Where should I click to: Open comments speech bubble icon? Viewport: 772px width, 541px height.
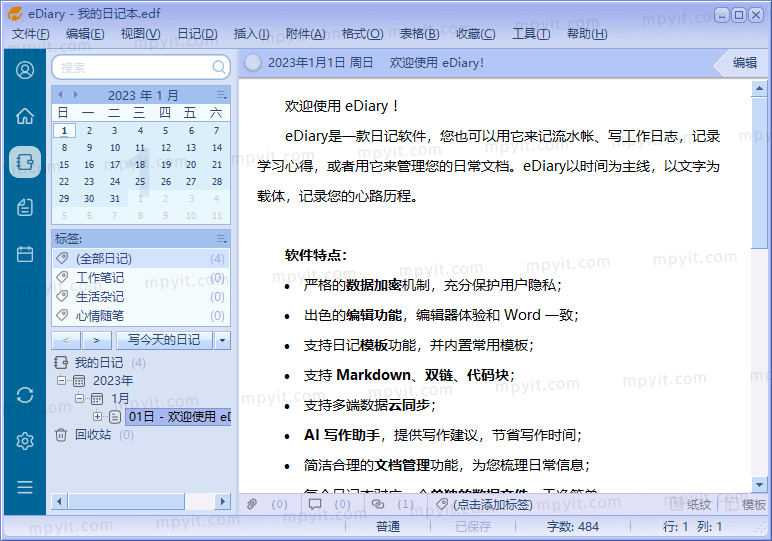point(315,504)
